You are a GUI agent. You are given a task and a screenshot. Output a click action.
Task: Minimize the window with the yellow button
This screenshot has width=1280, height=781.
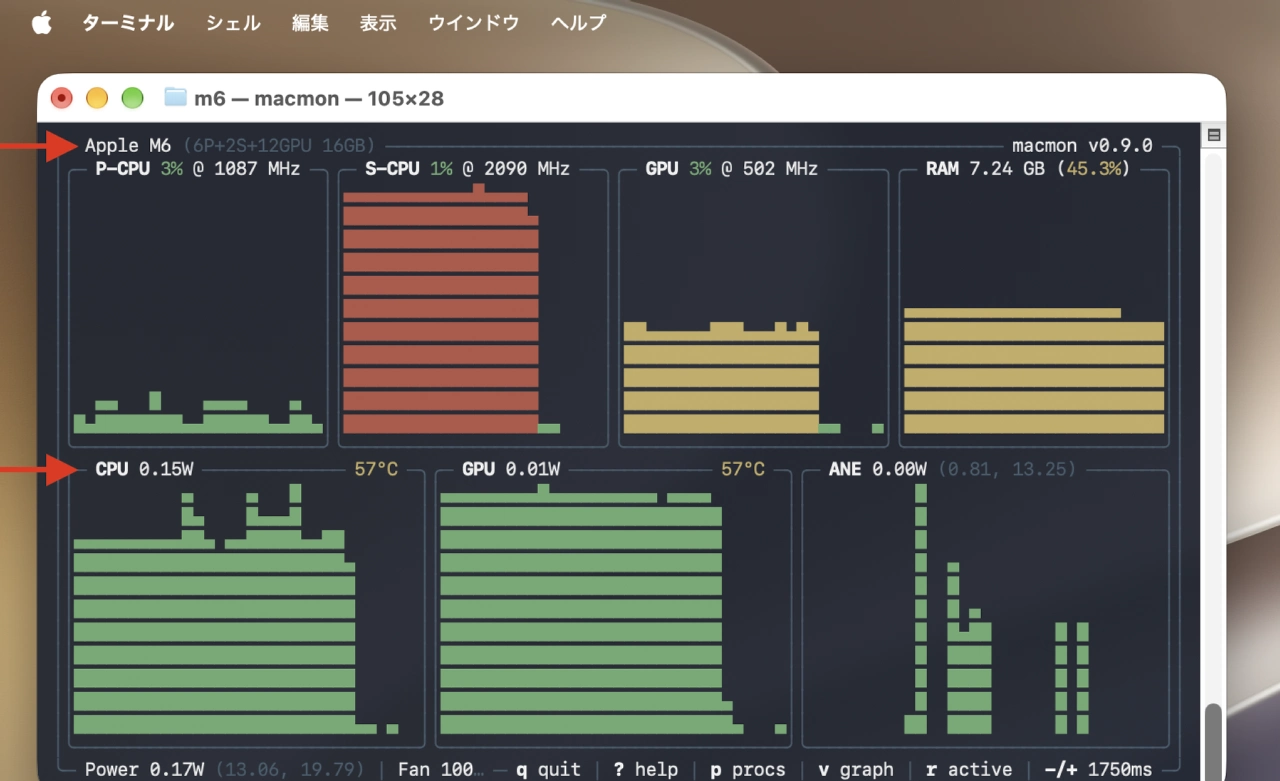point(97,98)
